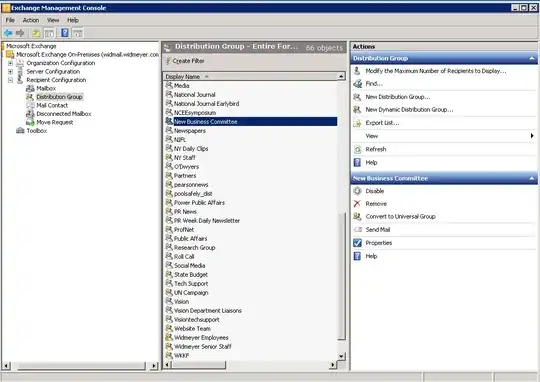Open the View submenu arrow

532,136
